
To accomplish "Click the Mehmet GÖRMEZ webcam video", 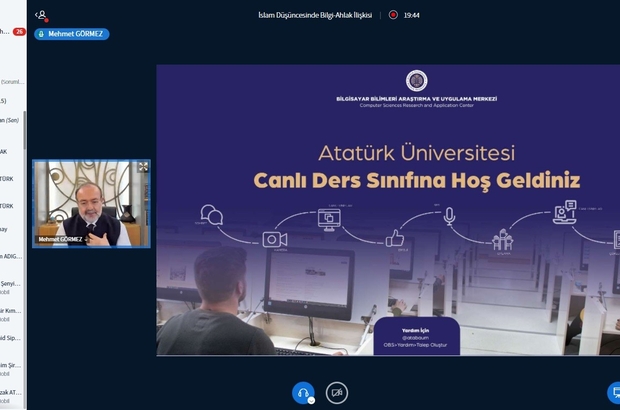I will tap(91, 204).
